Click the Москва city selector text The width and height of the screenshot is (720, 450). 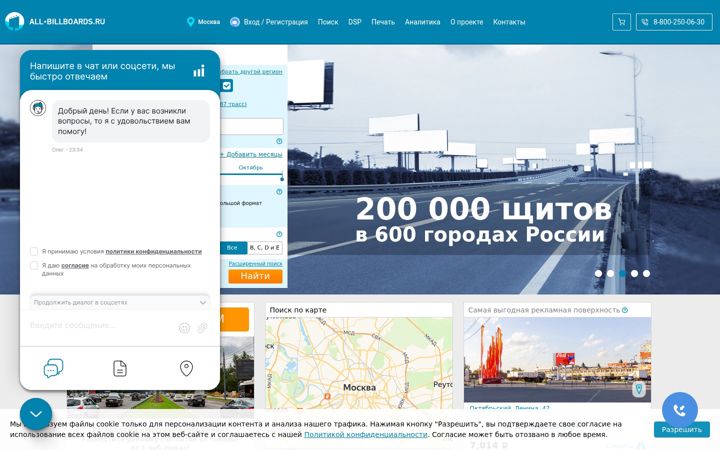pos(209,22)
